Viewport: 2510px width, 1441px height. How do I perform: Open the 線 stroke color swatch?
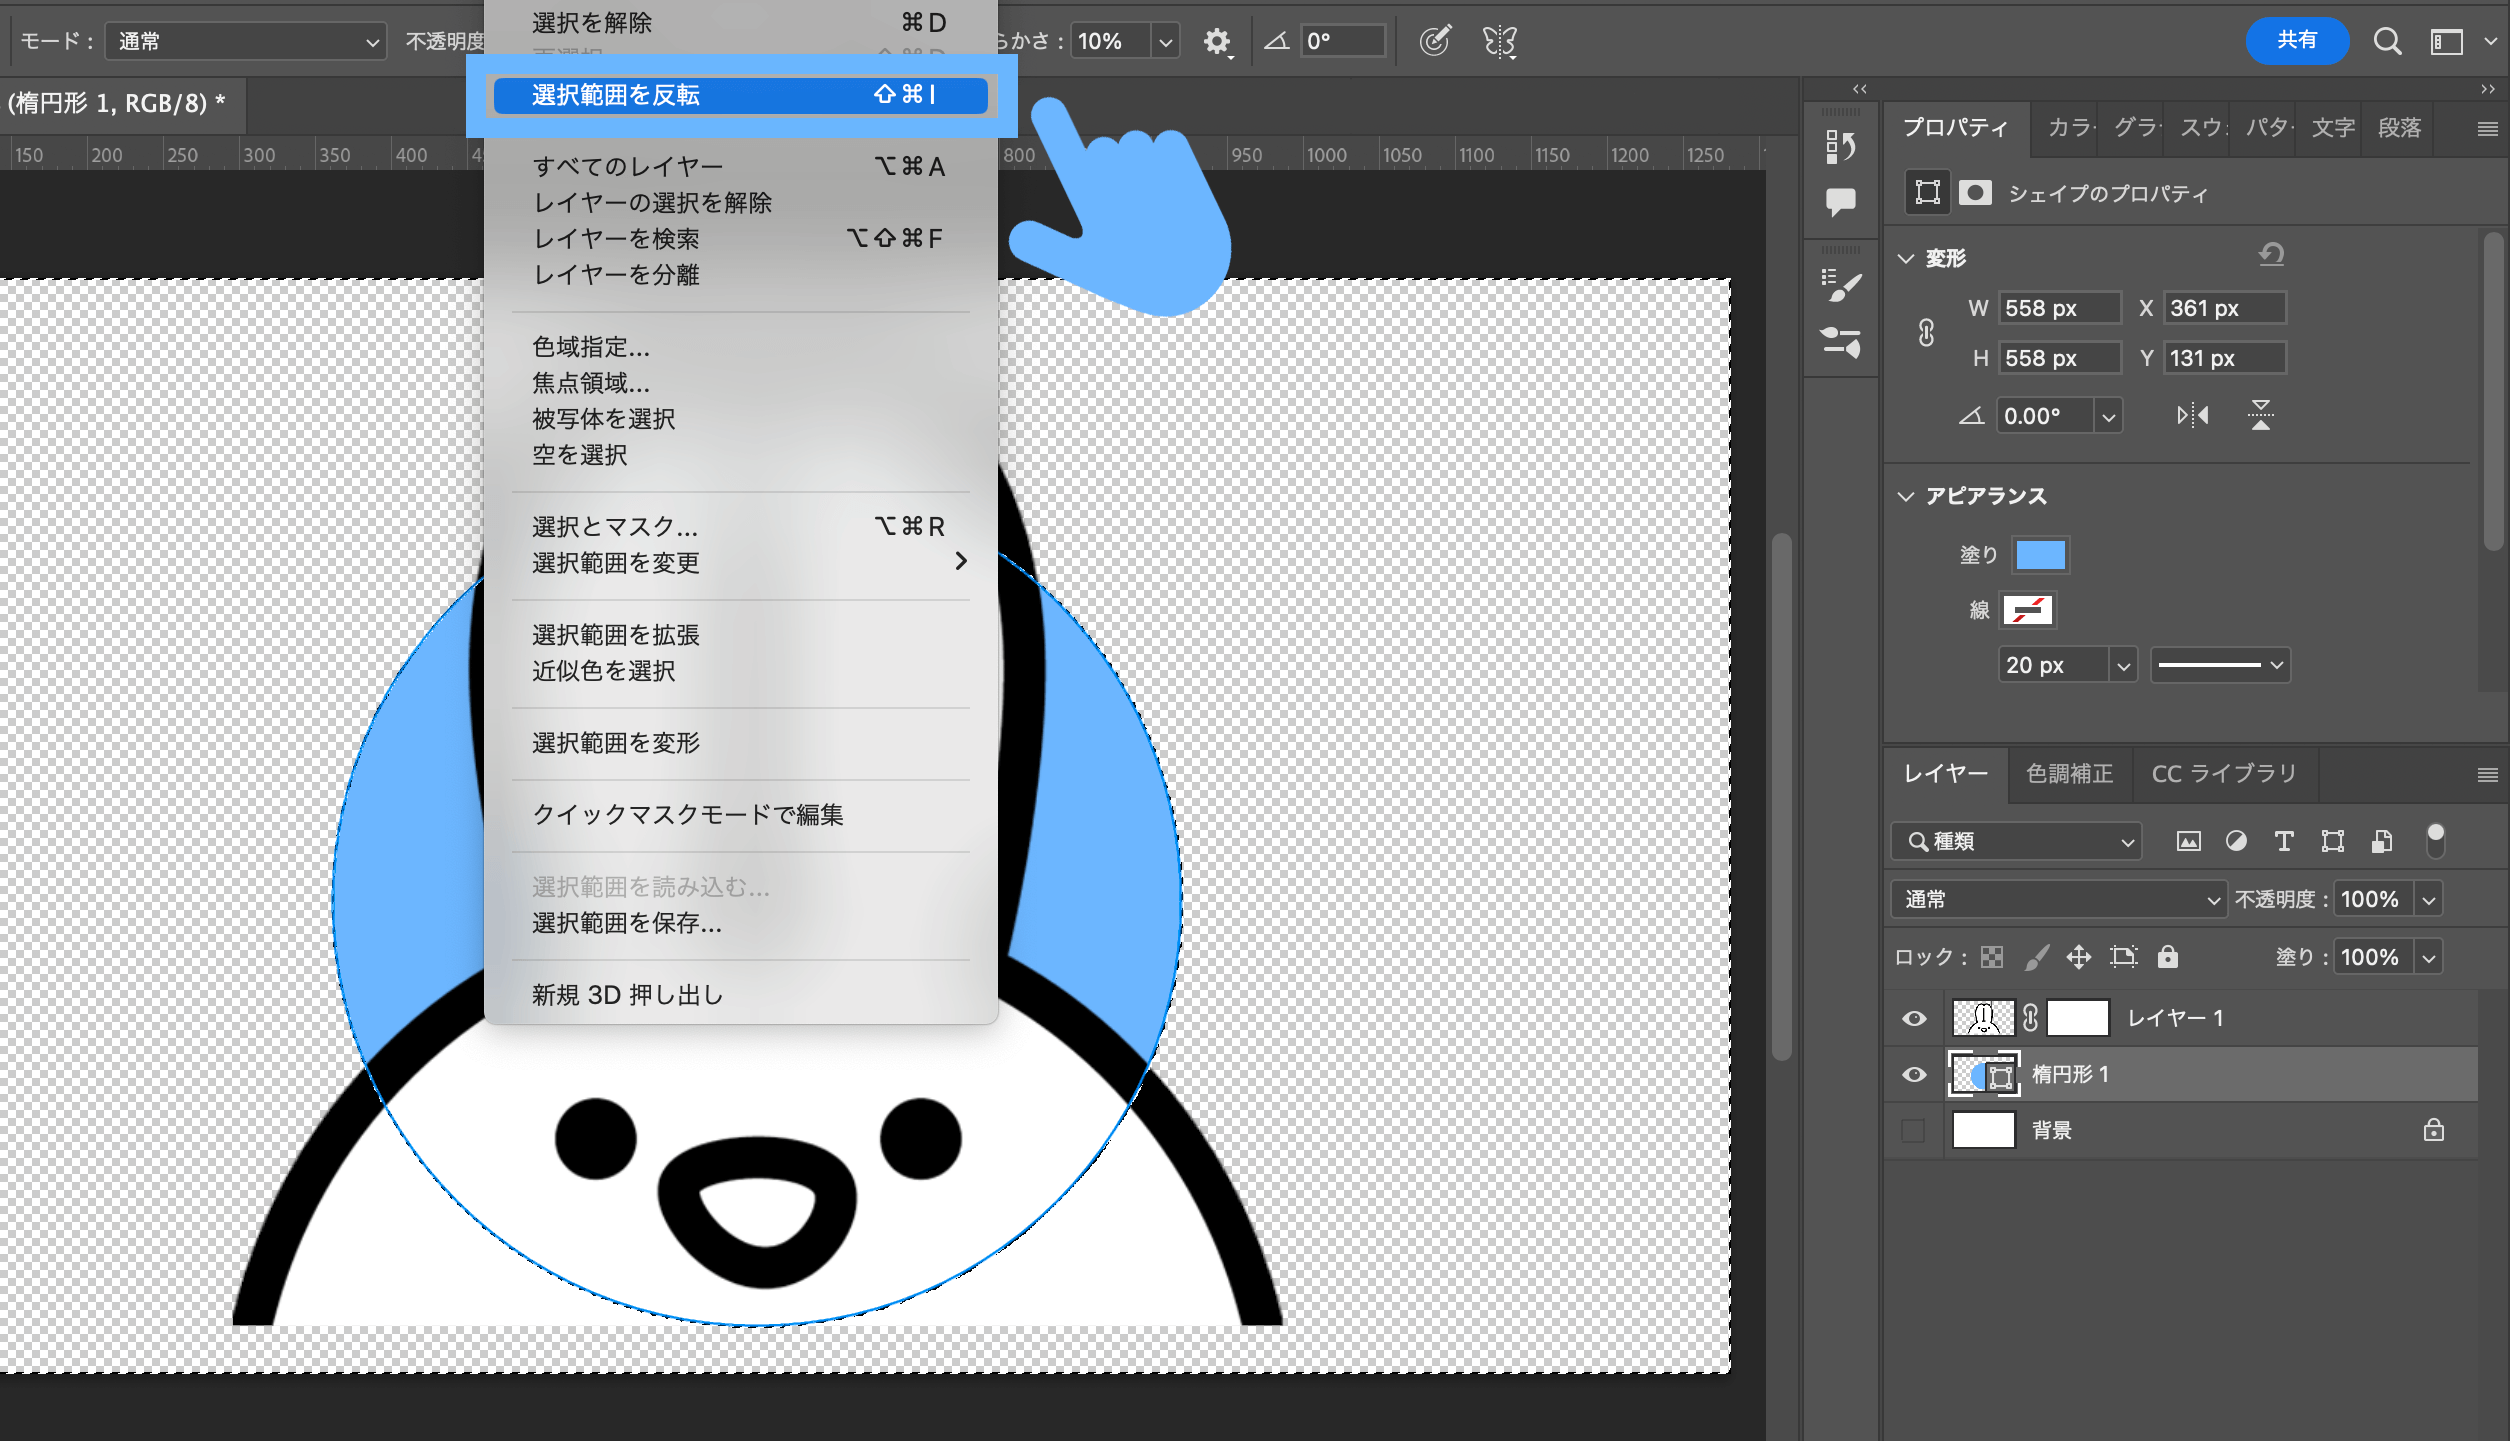pos(2027,610)
